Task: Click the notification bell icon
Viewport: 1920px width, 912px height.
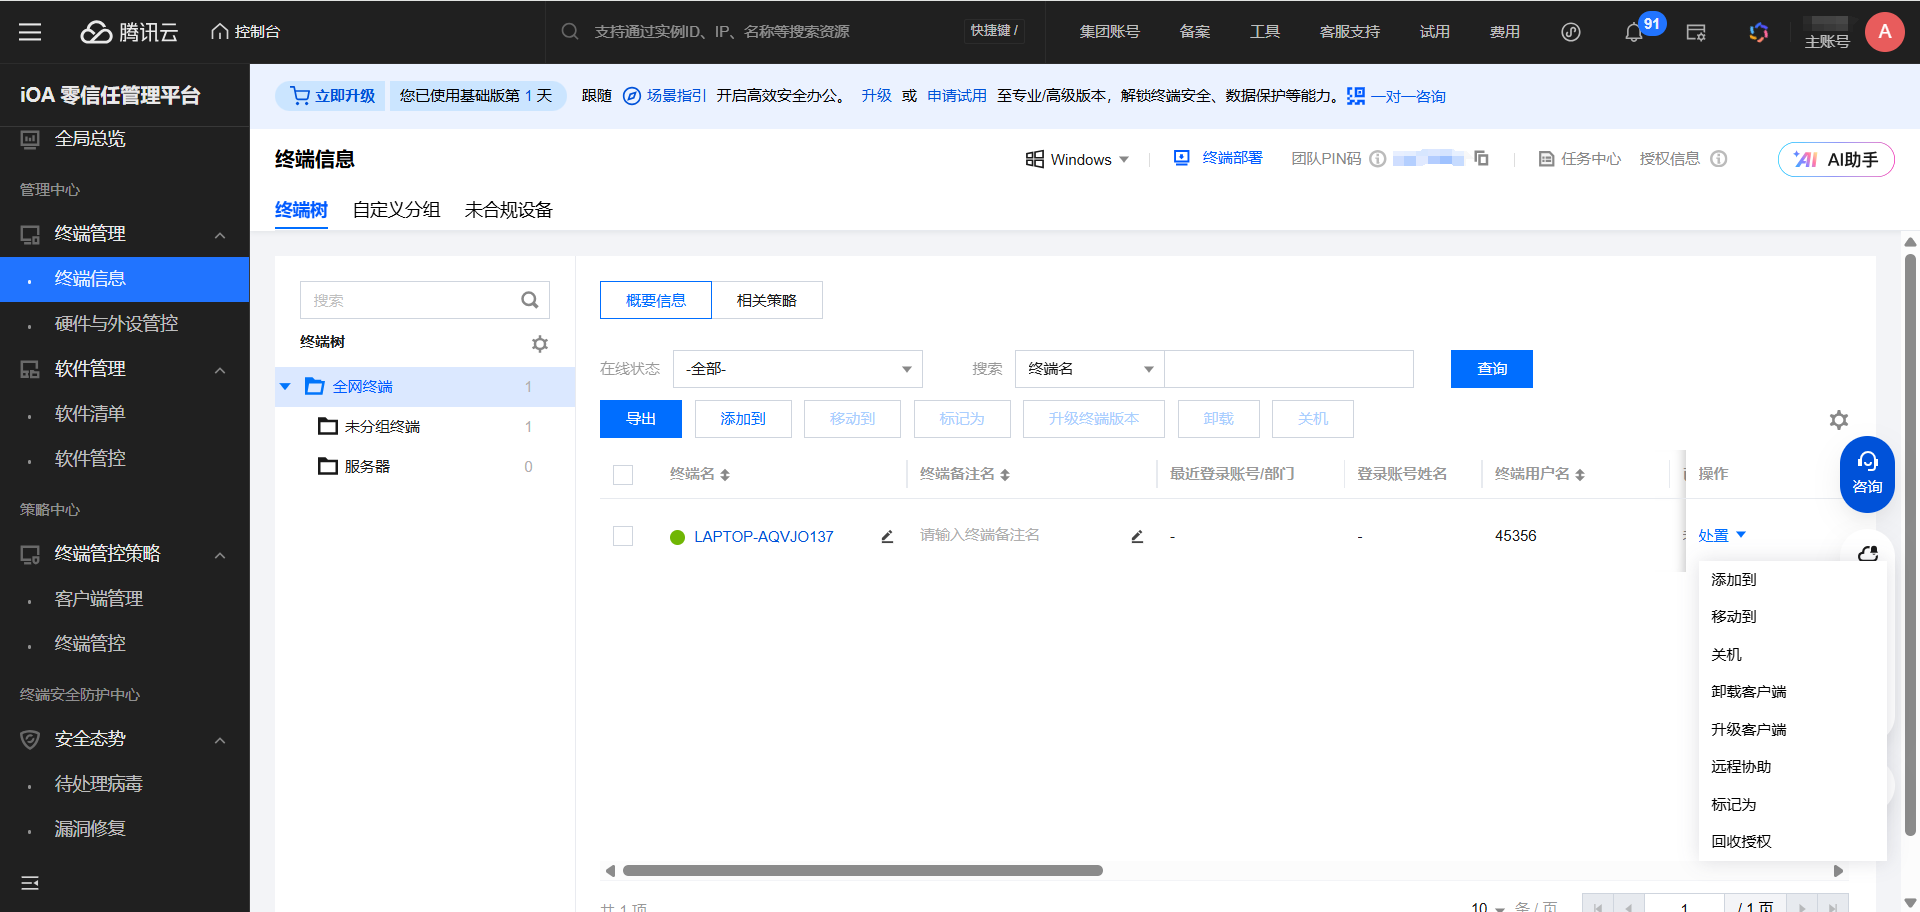Action: [1633, 32]
